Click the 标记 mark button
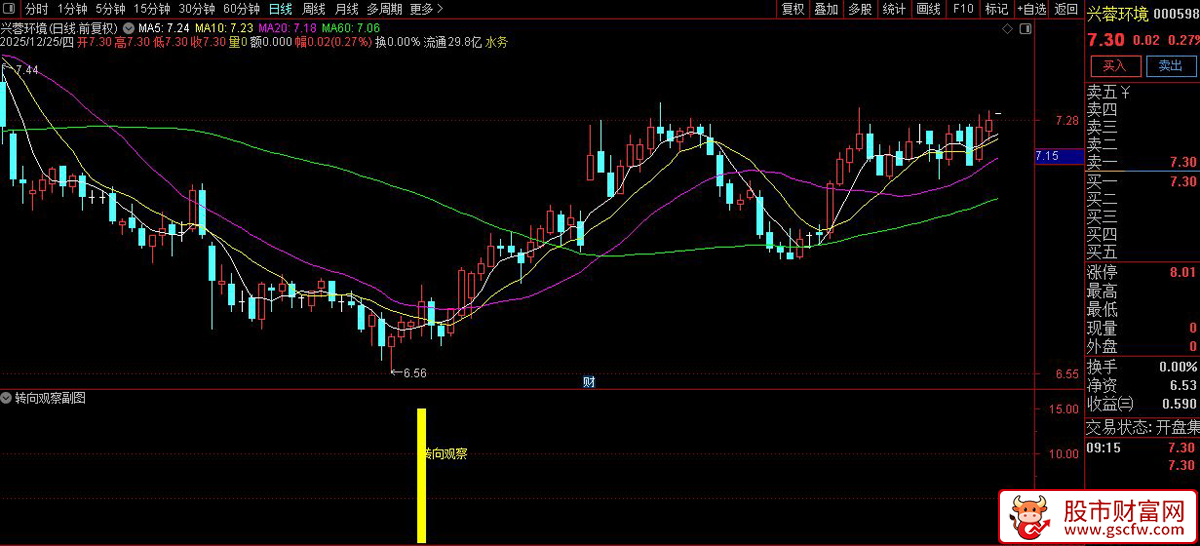This screenshot has width=1200, height=546. point(996,9)
